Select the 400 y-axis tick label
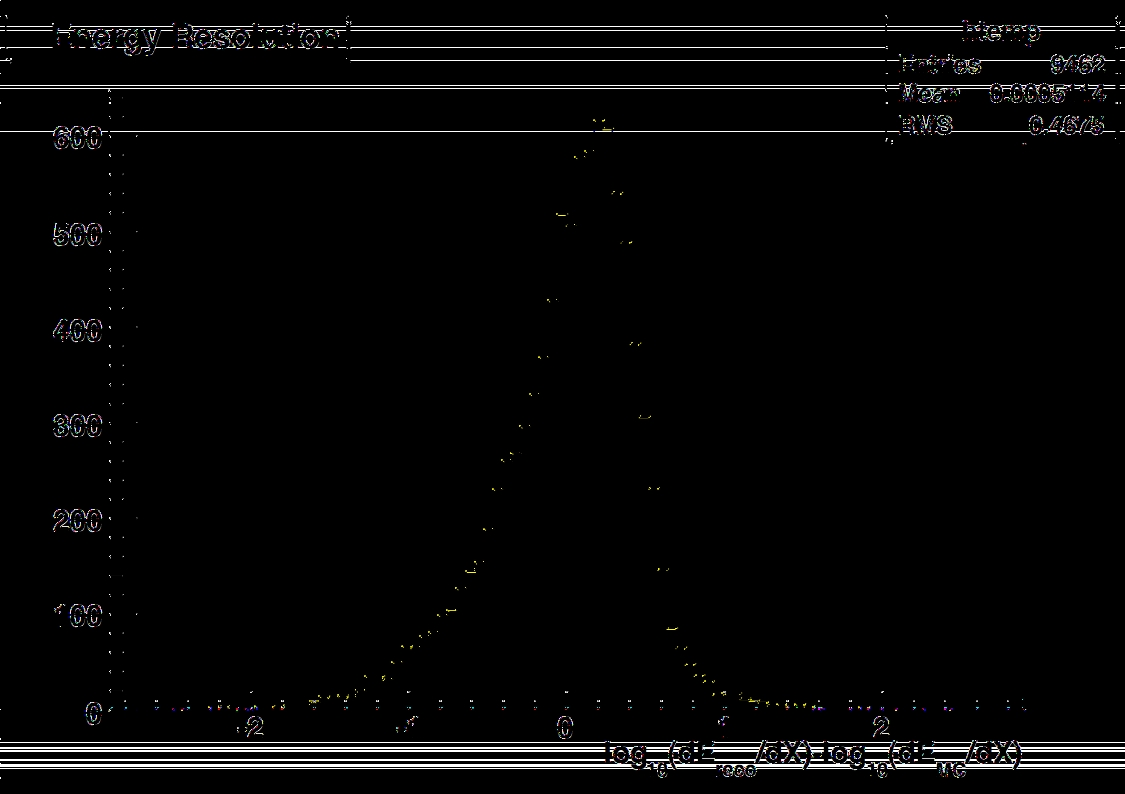The height and width of the screenshot is (794, 1125). coord(76,331)
